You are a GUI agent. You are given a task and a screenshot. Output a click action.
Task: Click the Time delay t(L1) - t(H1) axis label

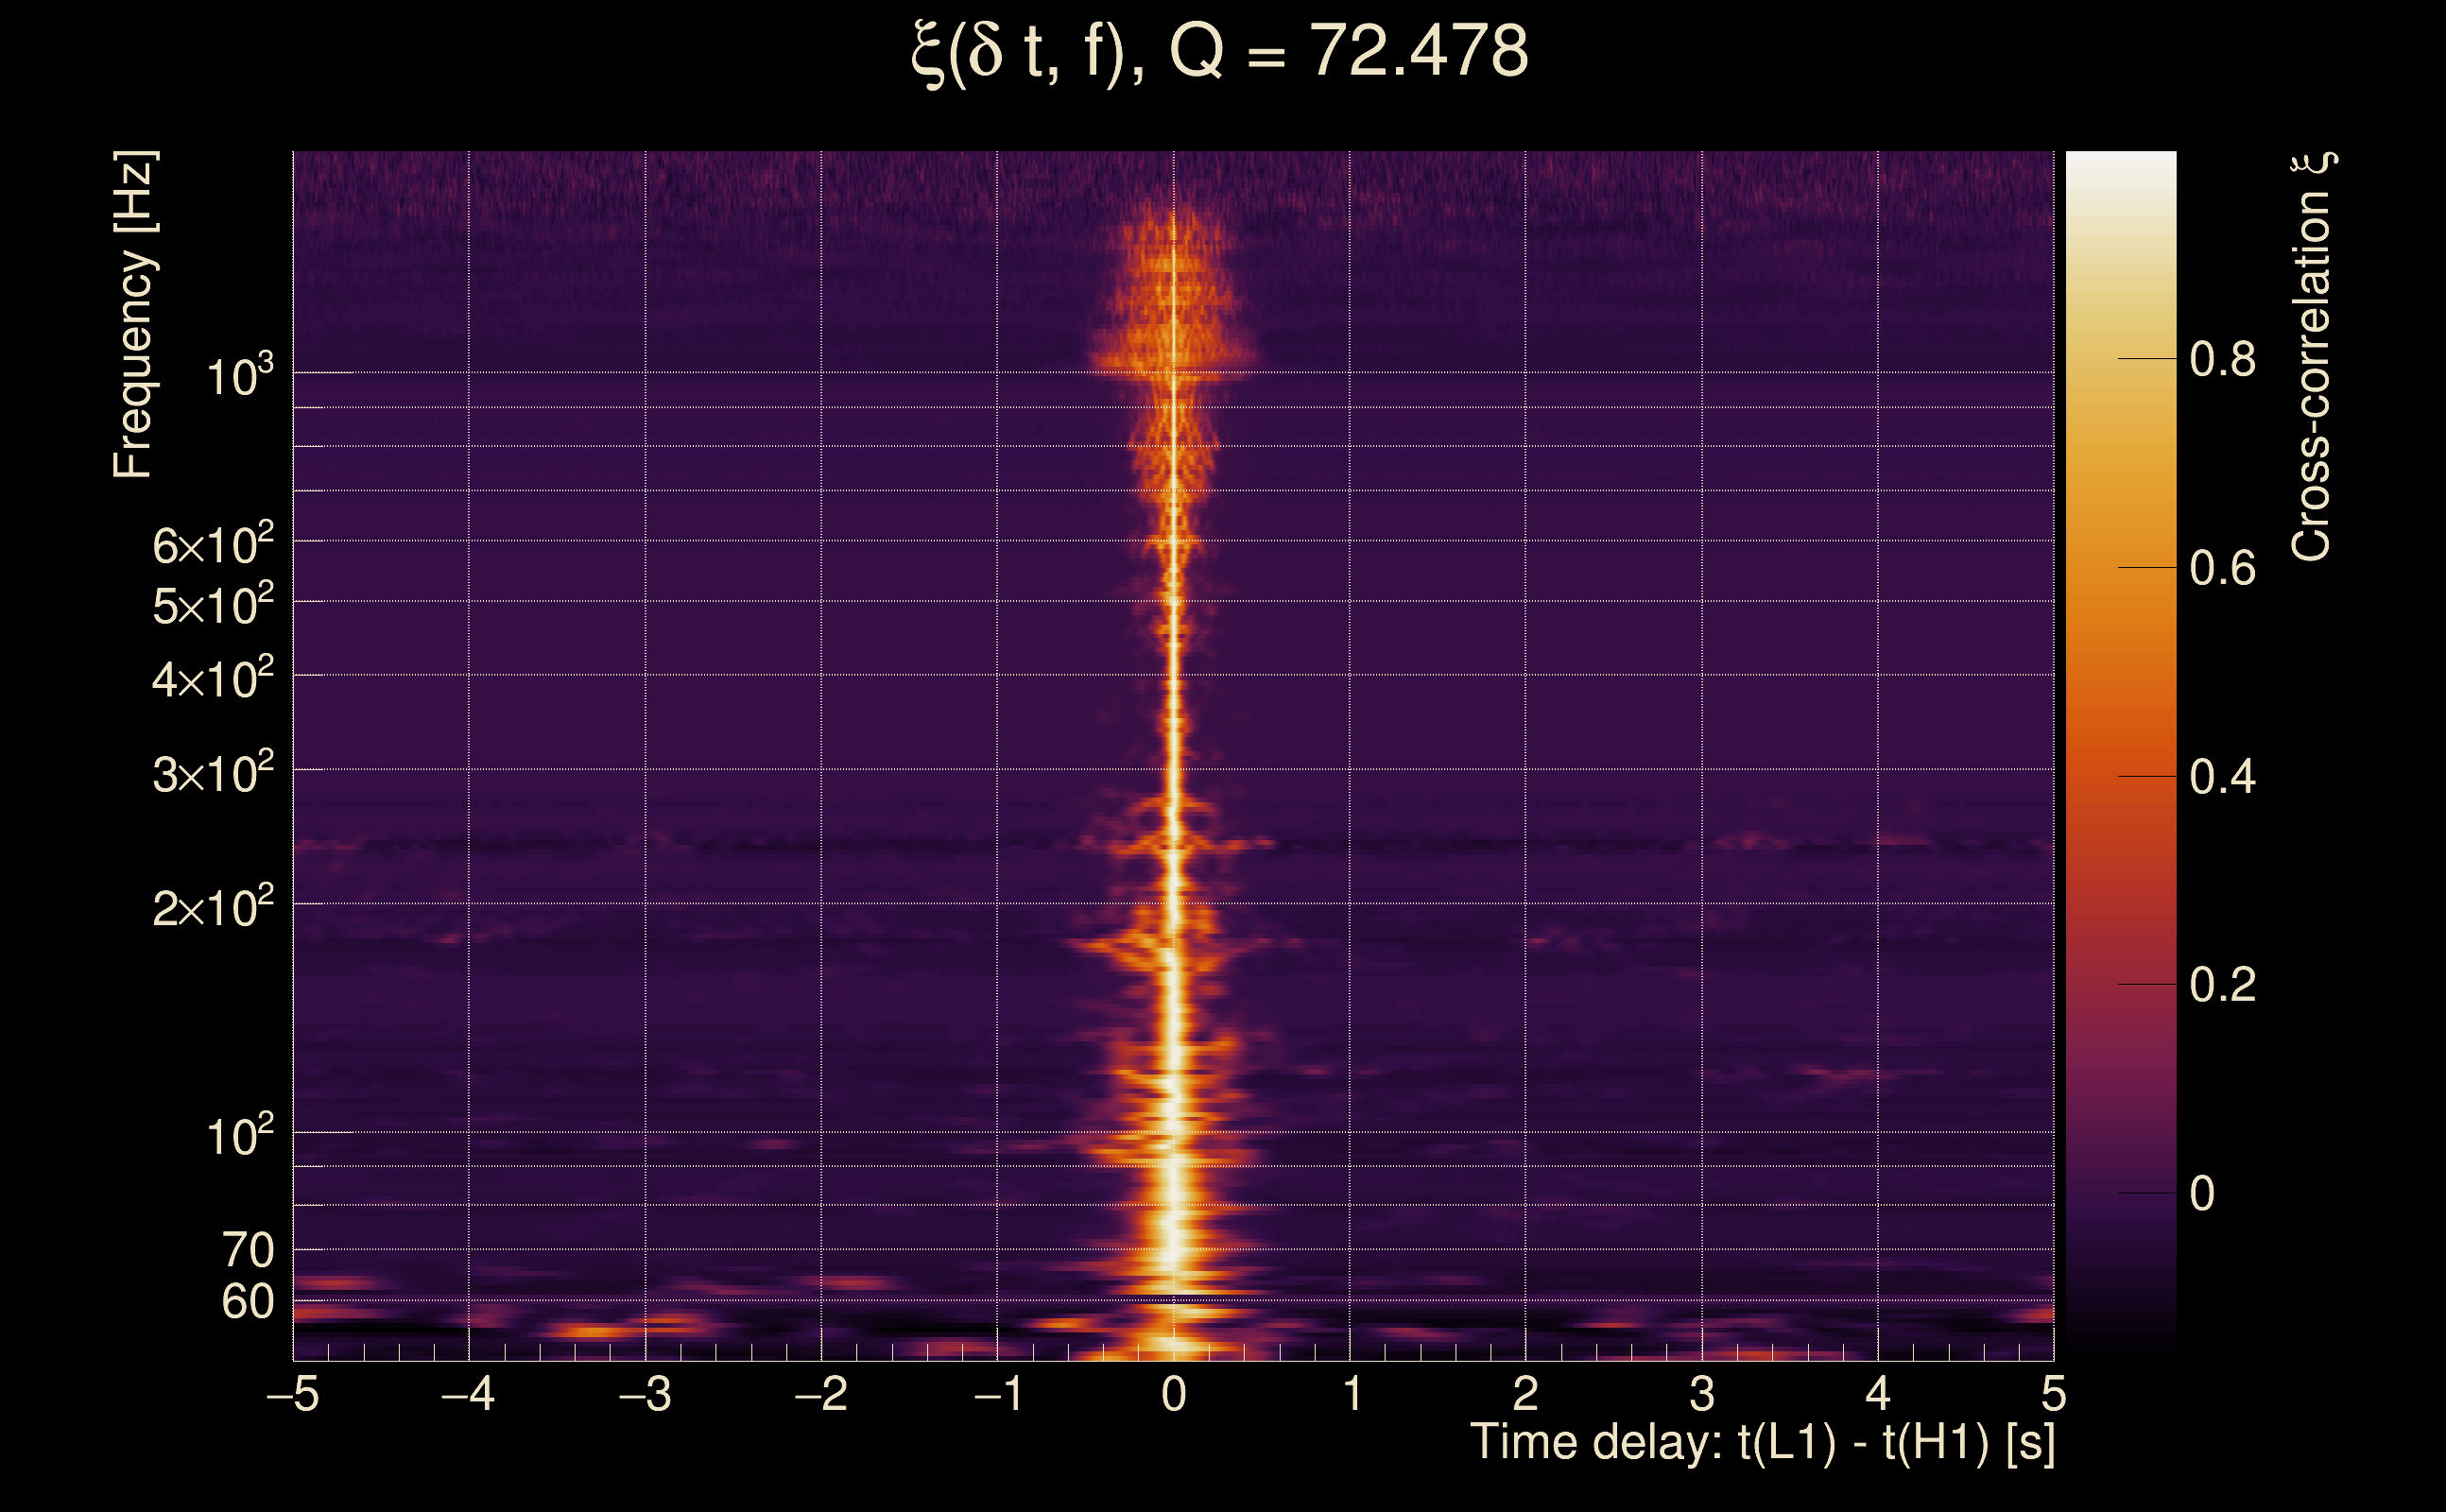tap(1762, 1443)
